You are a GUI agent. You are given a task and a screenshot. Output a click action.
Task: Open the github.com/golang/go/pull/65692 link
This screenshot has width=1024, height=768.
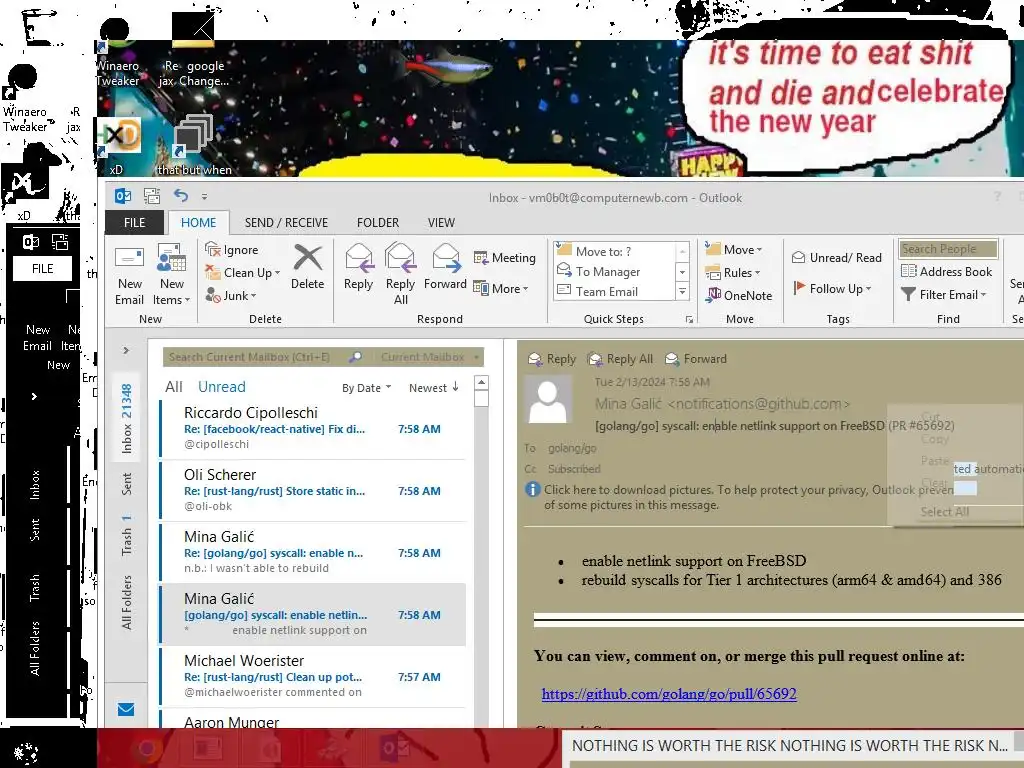669,694
